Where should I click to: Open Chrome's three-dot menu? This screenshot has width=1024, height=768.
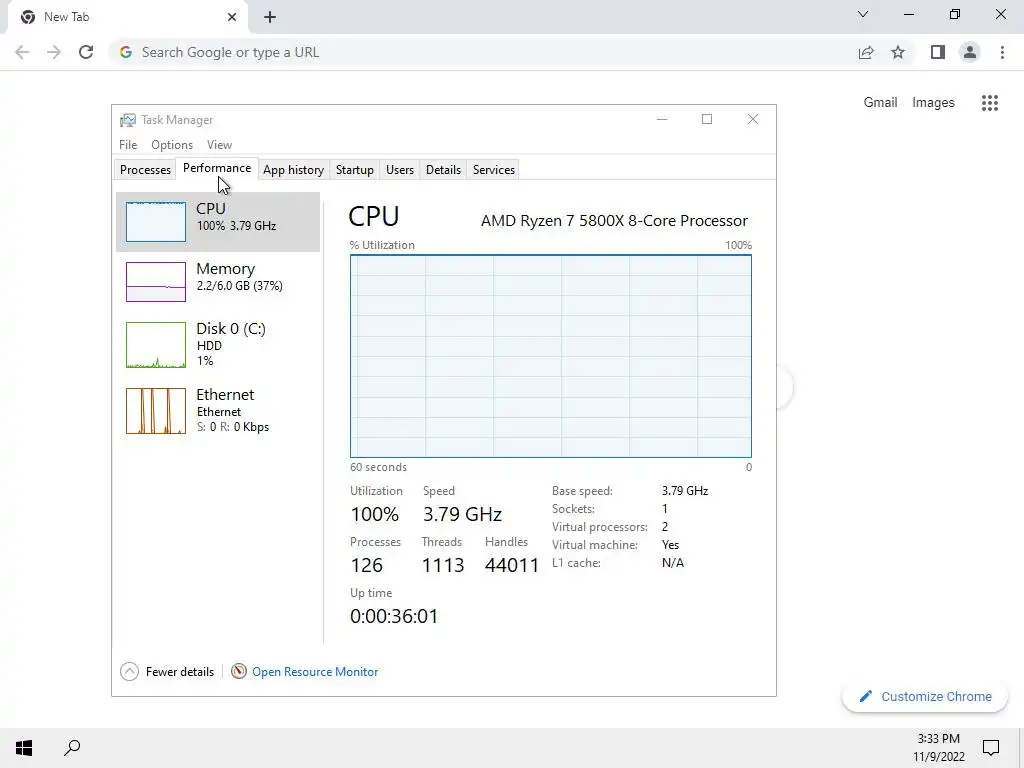point(1002,52)
